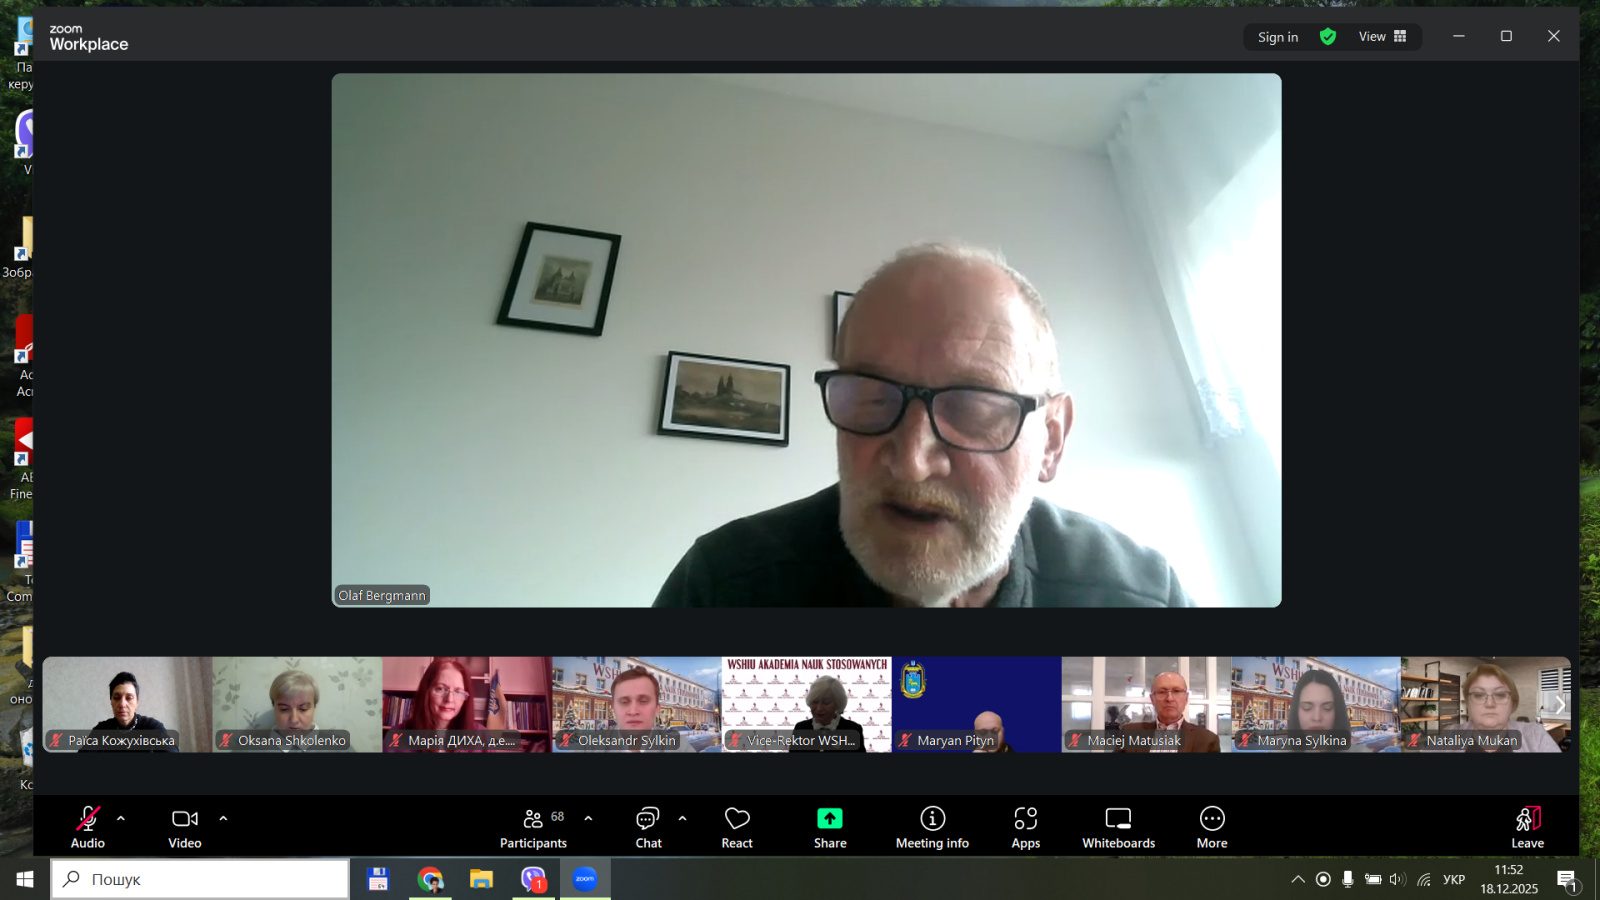Click the Sign in button
Image resolution: width=1600 pixels, height=900 pixels.
pyautogui.click(x=1277, y=37)
